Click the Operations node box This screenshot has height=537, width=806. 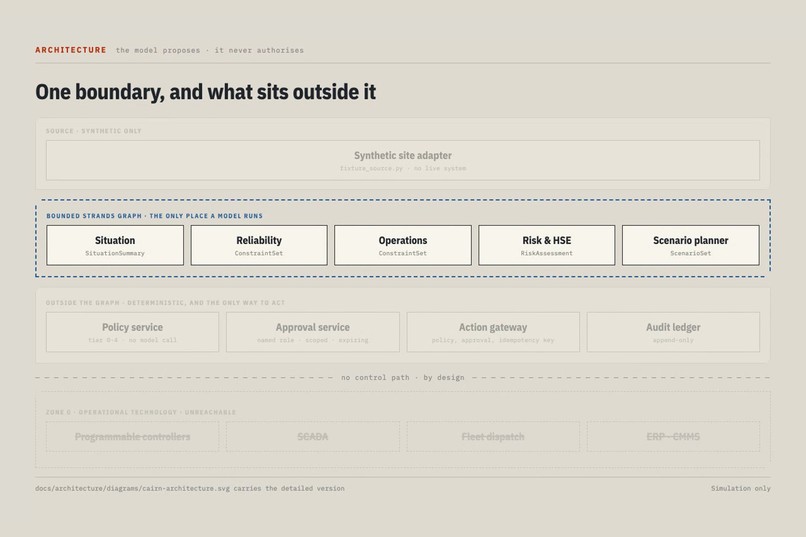point(403,245)
